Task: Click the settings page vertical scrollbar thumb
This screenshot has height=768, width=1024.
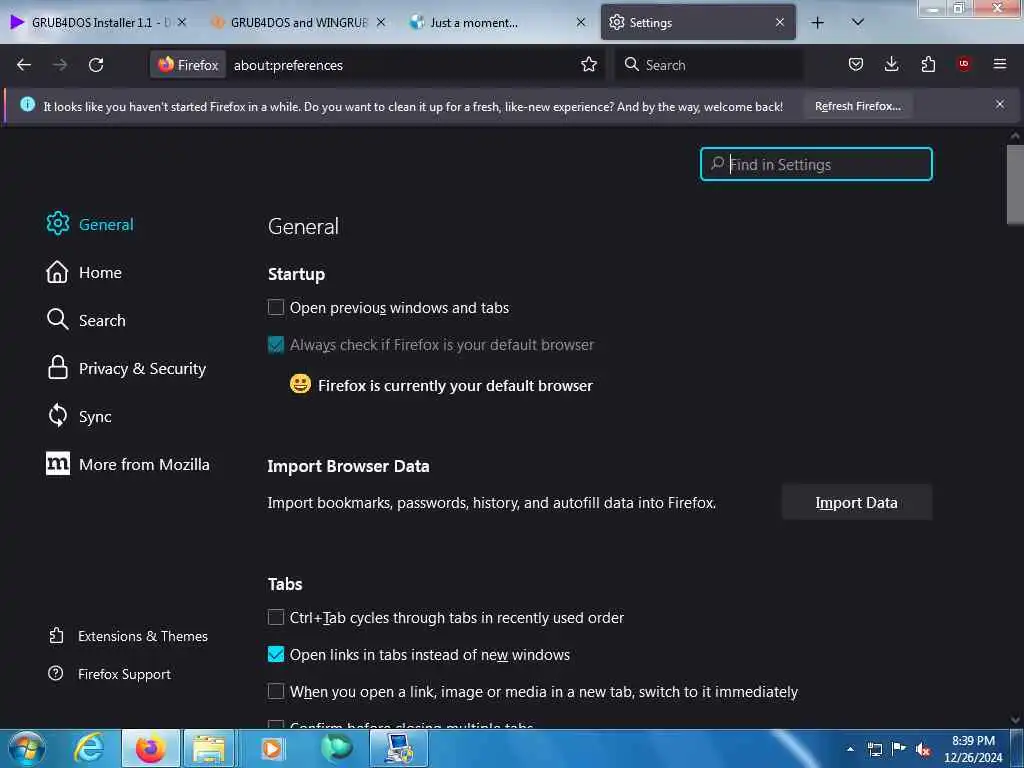Action: (1015, 184)
